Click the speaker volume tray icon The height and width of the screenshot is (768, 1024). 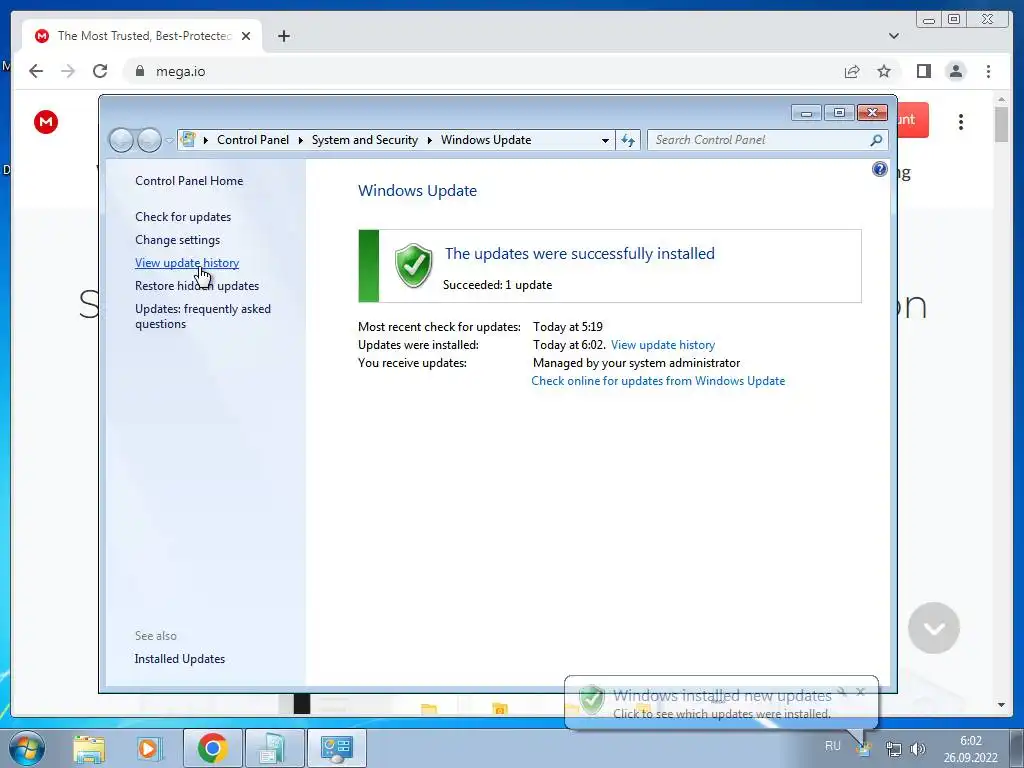tap(918, 749)
